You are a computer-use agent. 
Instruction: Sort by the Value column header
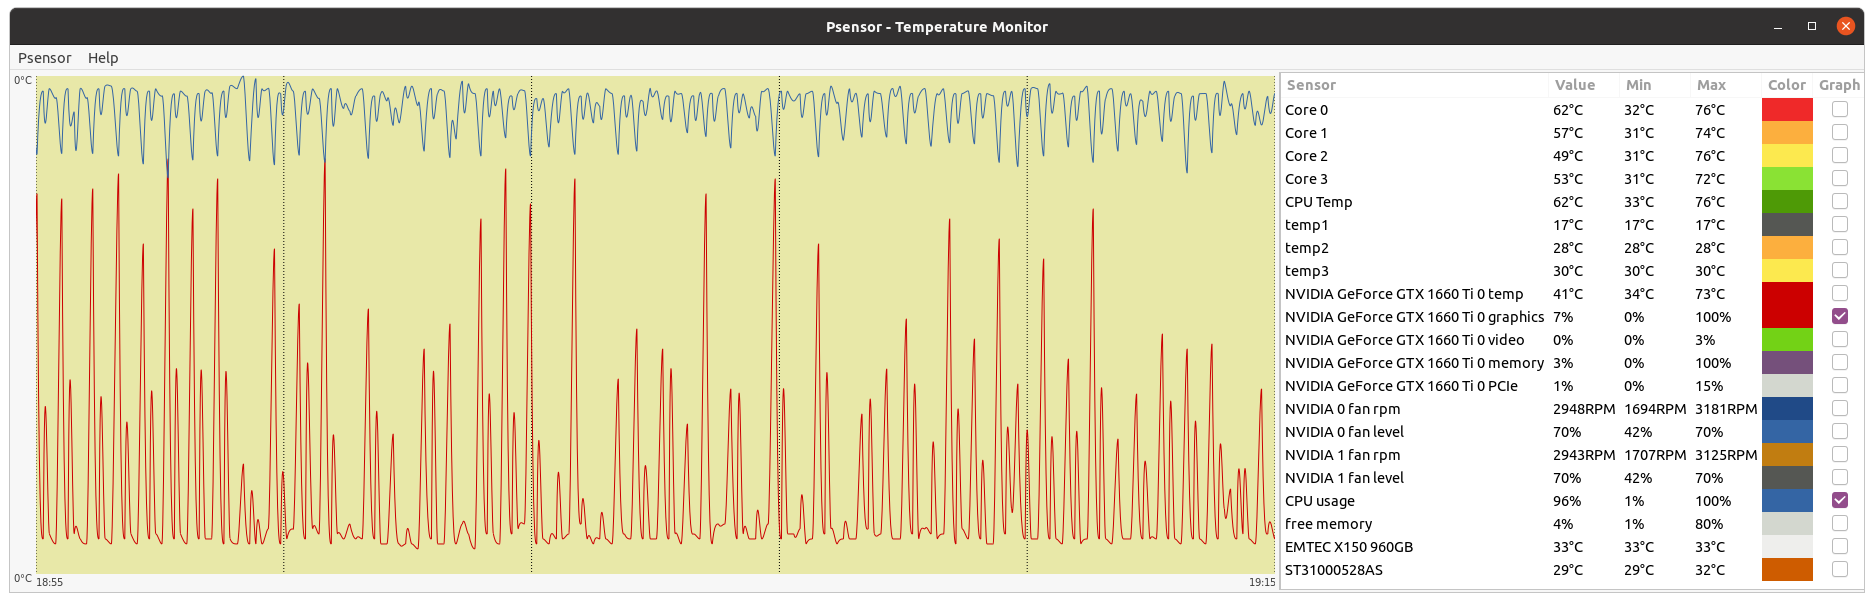click(1574, 85)
